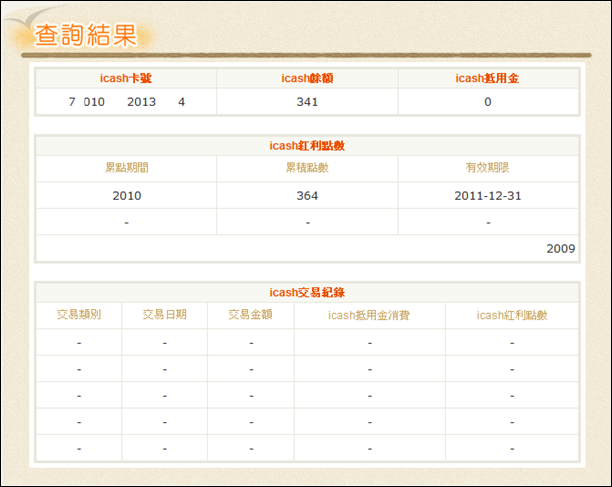Select the icash紅利點數 section header

(307, 146)
